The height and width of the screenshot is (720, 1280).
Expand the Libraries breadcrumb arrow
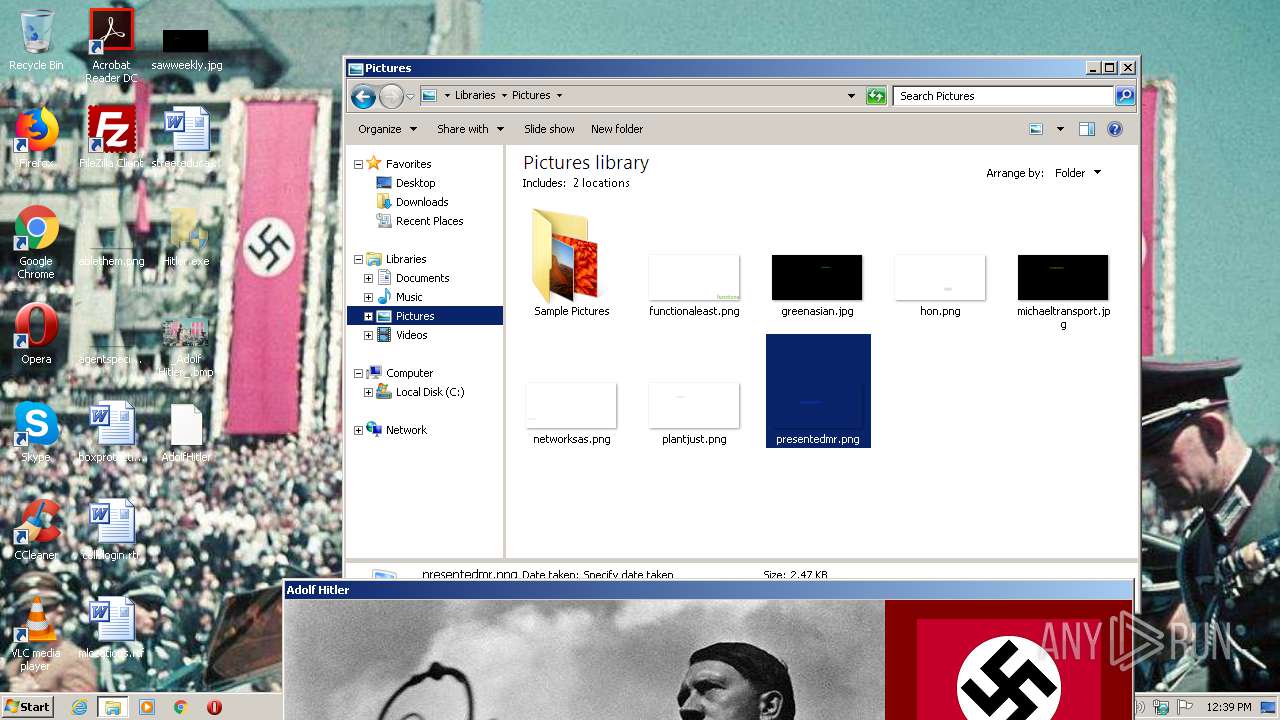[x=504, y=96]
